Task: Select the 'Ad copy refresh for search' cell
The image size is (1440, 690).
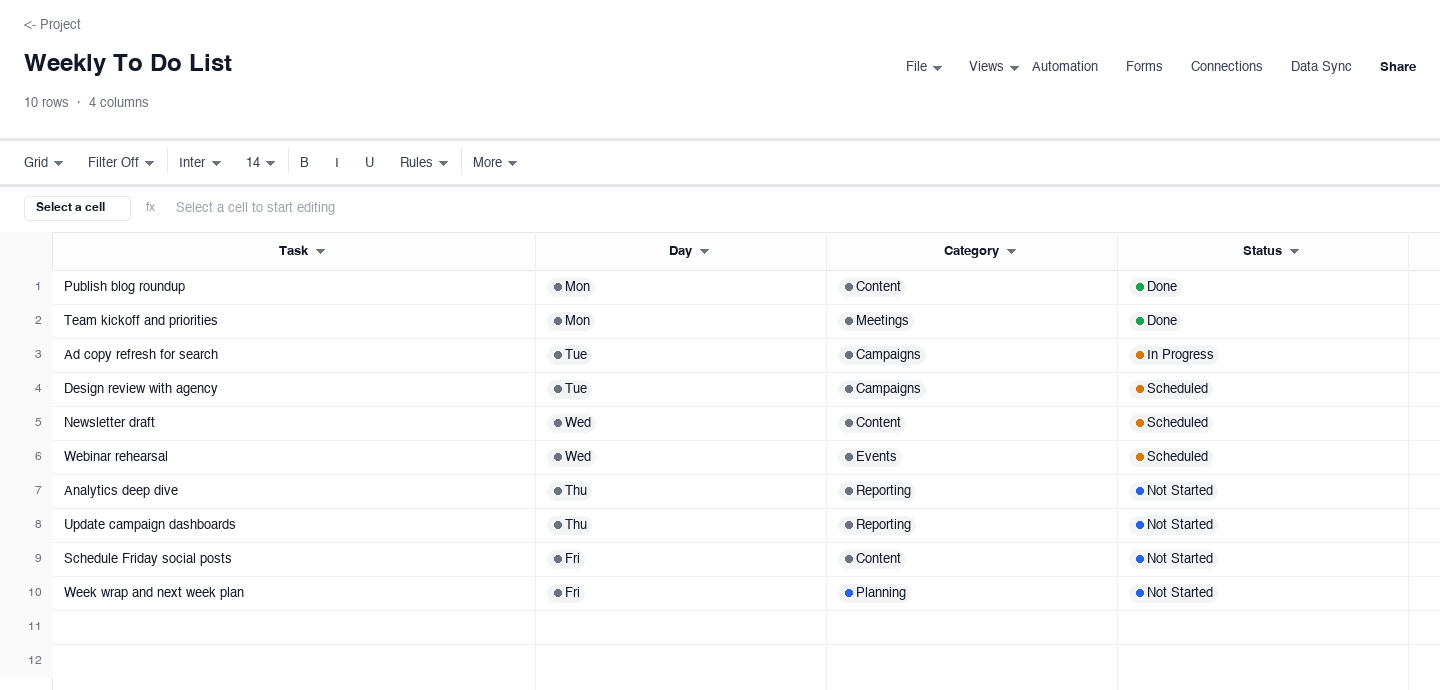Action: click(294, 355)
